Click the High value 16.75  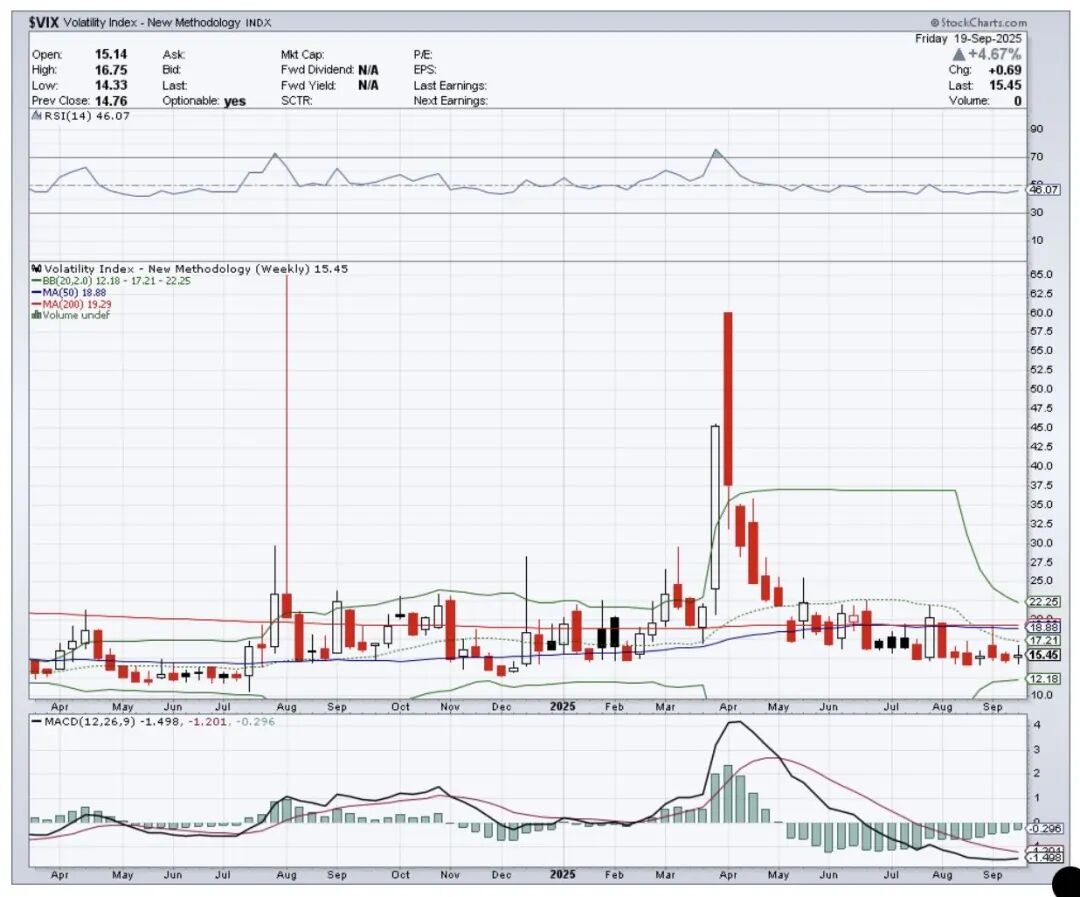coord(111,70)
